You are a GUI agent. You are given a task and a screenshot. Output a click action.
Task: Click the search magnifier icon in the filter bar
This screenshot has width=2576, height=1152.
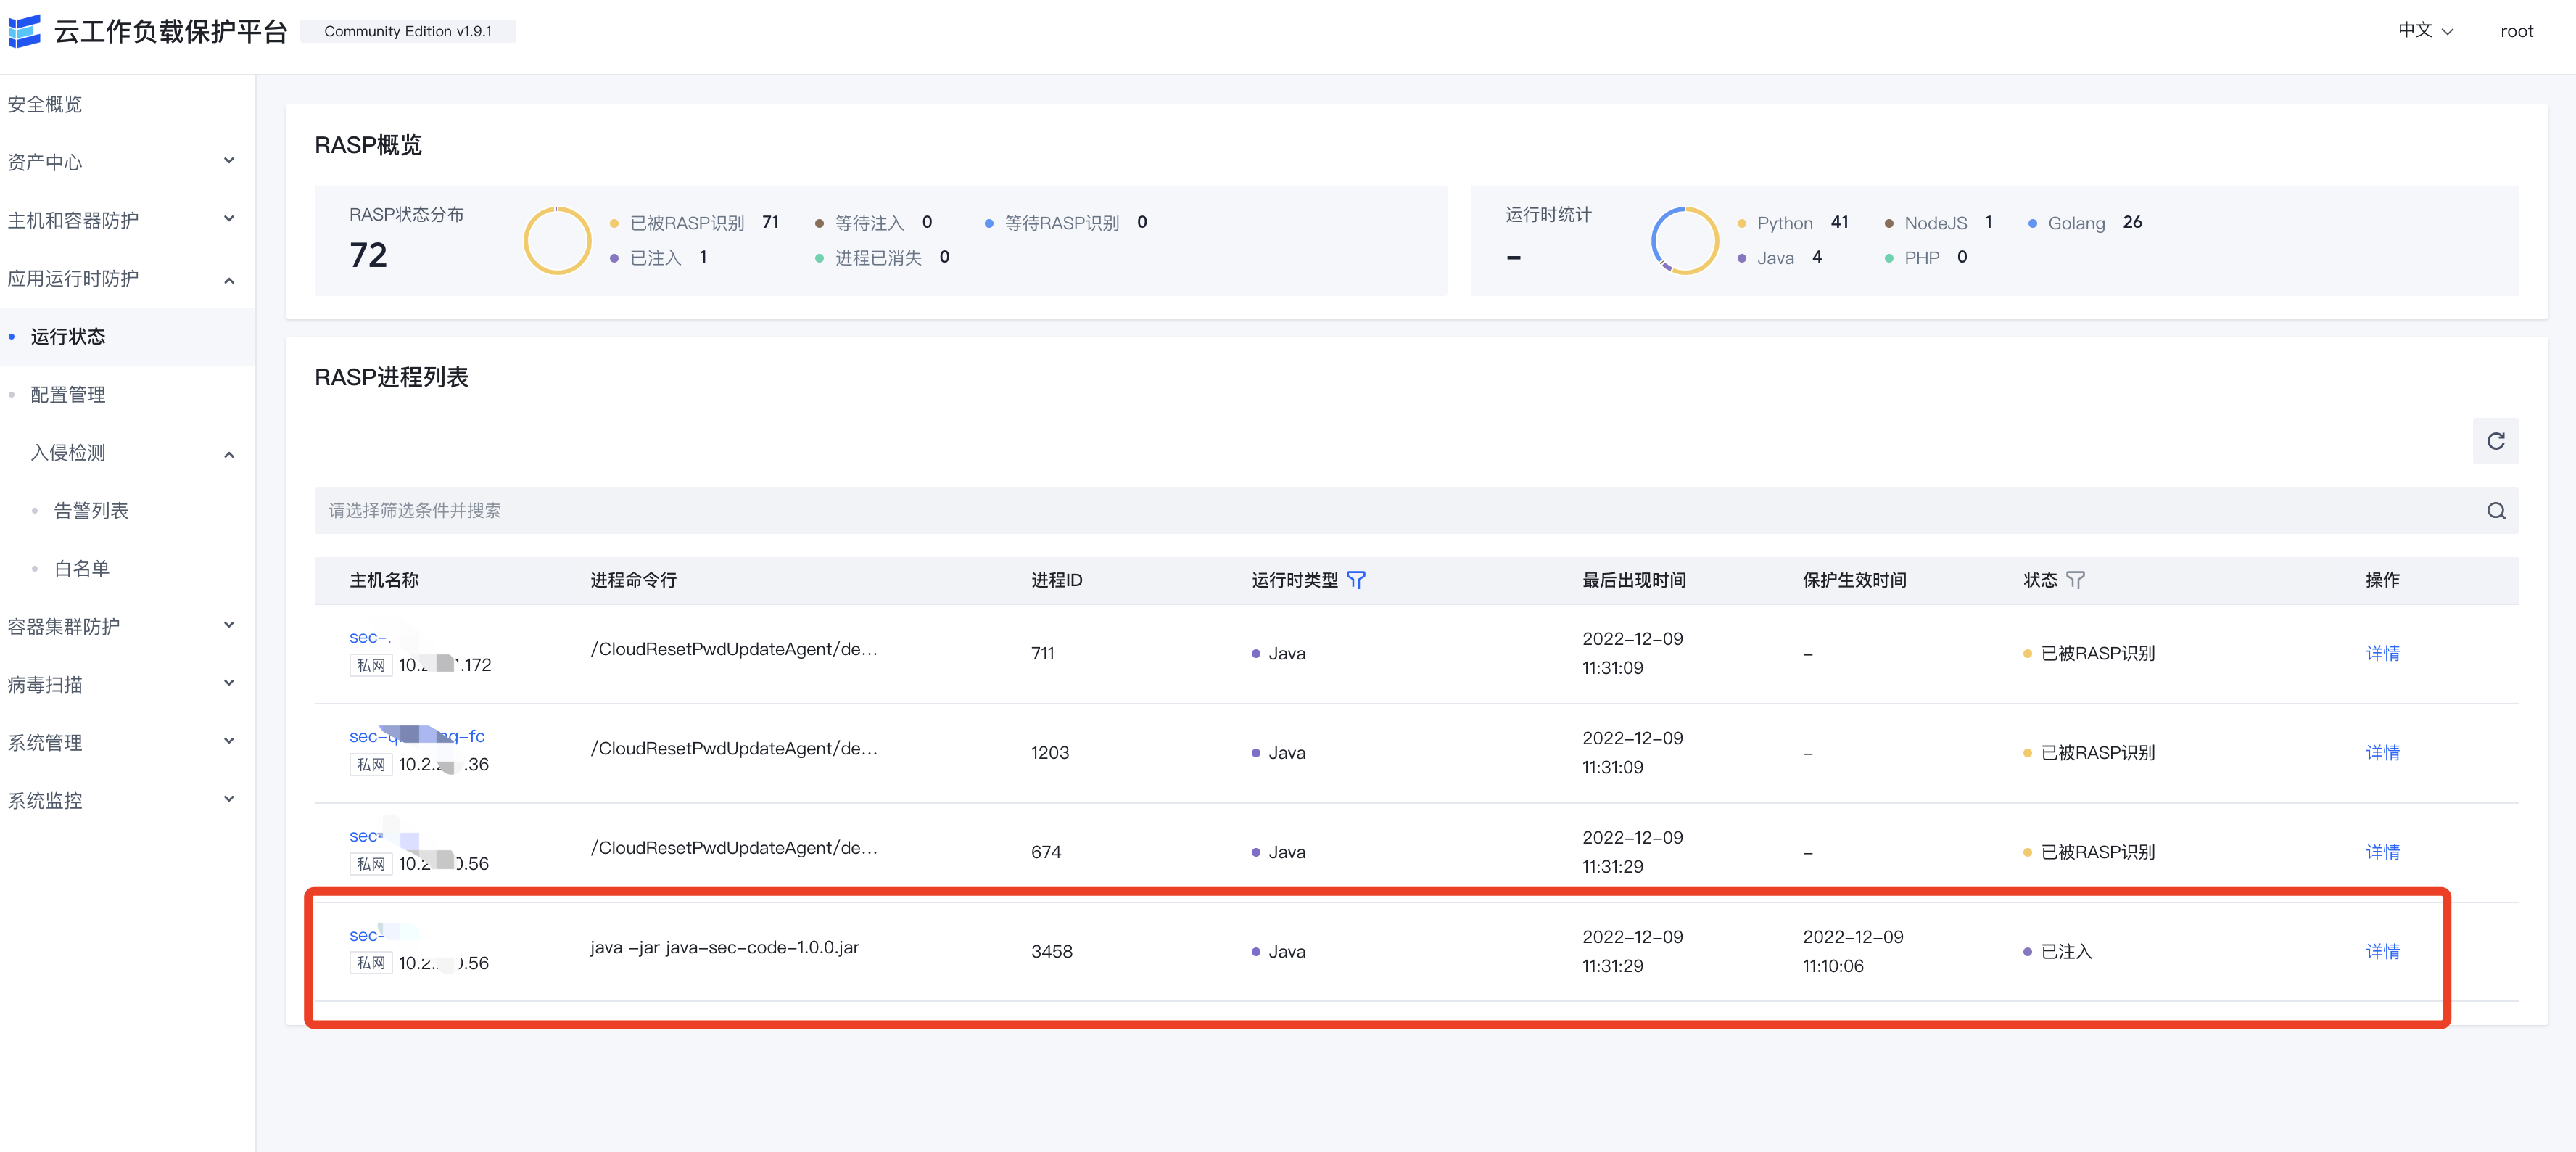[x=2496, y=510]
